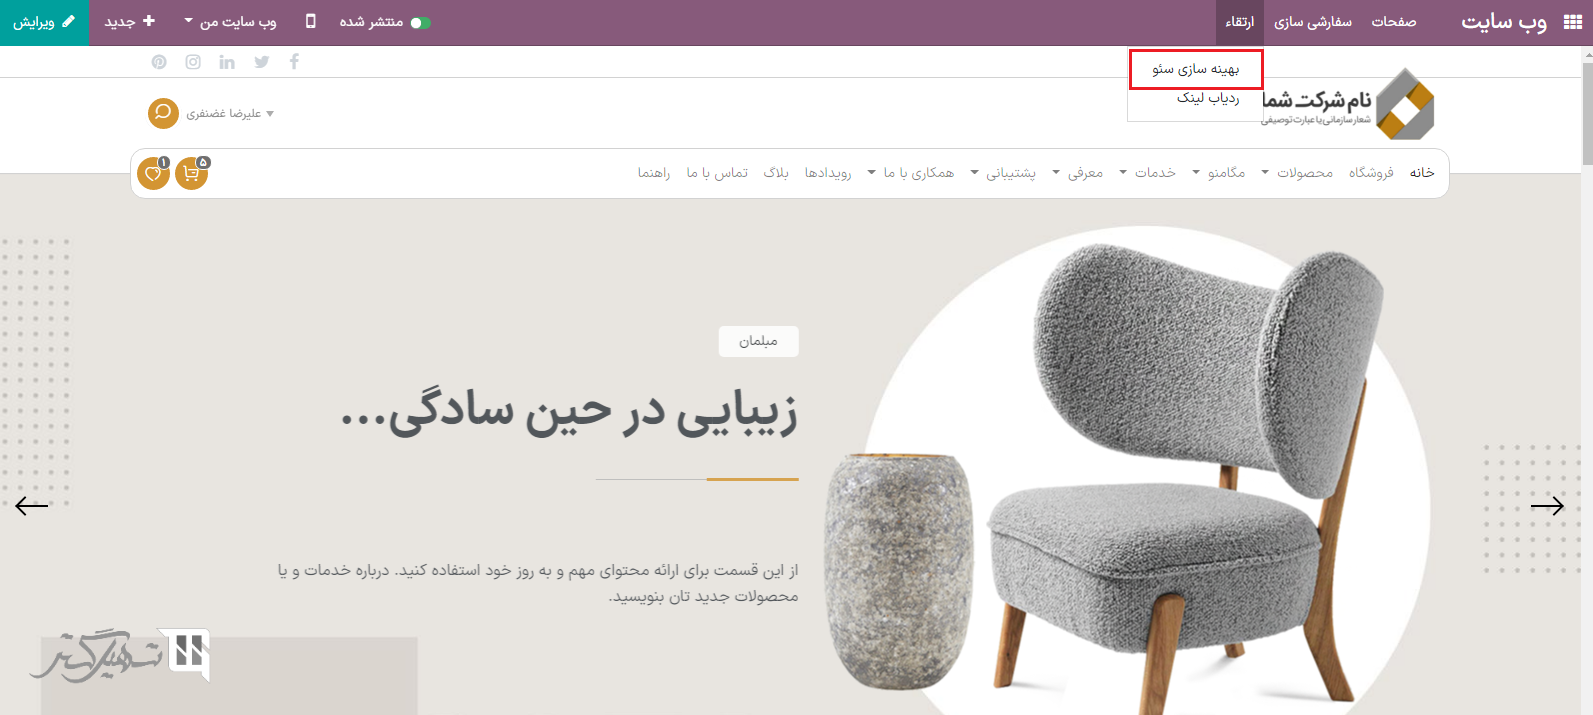Click the مبلمان category badge
Screen dimensions: 1593x715
click(x=758, y=341)
